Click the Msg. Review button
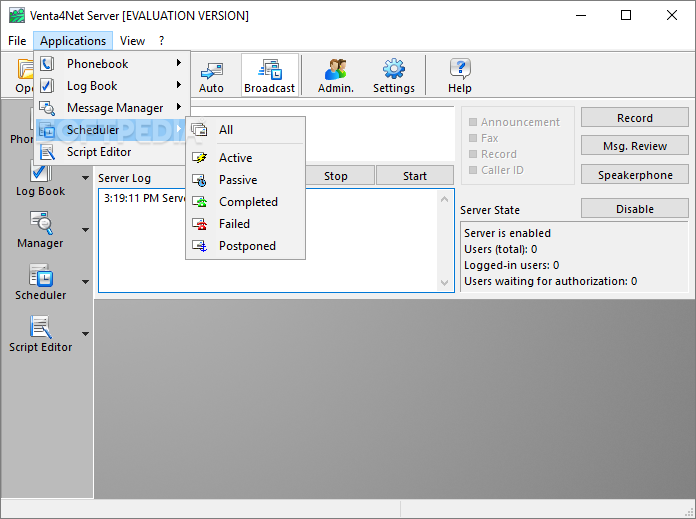Image resolution: width=696 pixels, height=519 pixels. [635, 146]
